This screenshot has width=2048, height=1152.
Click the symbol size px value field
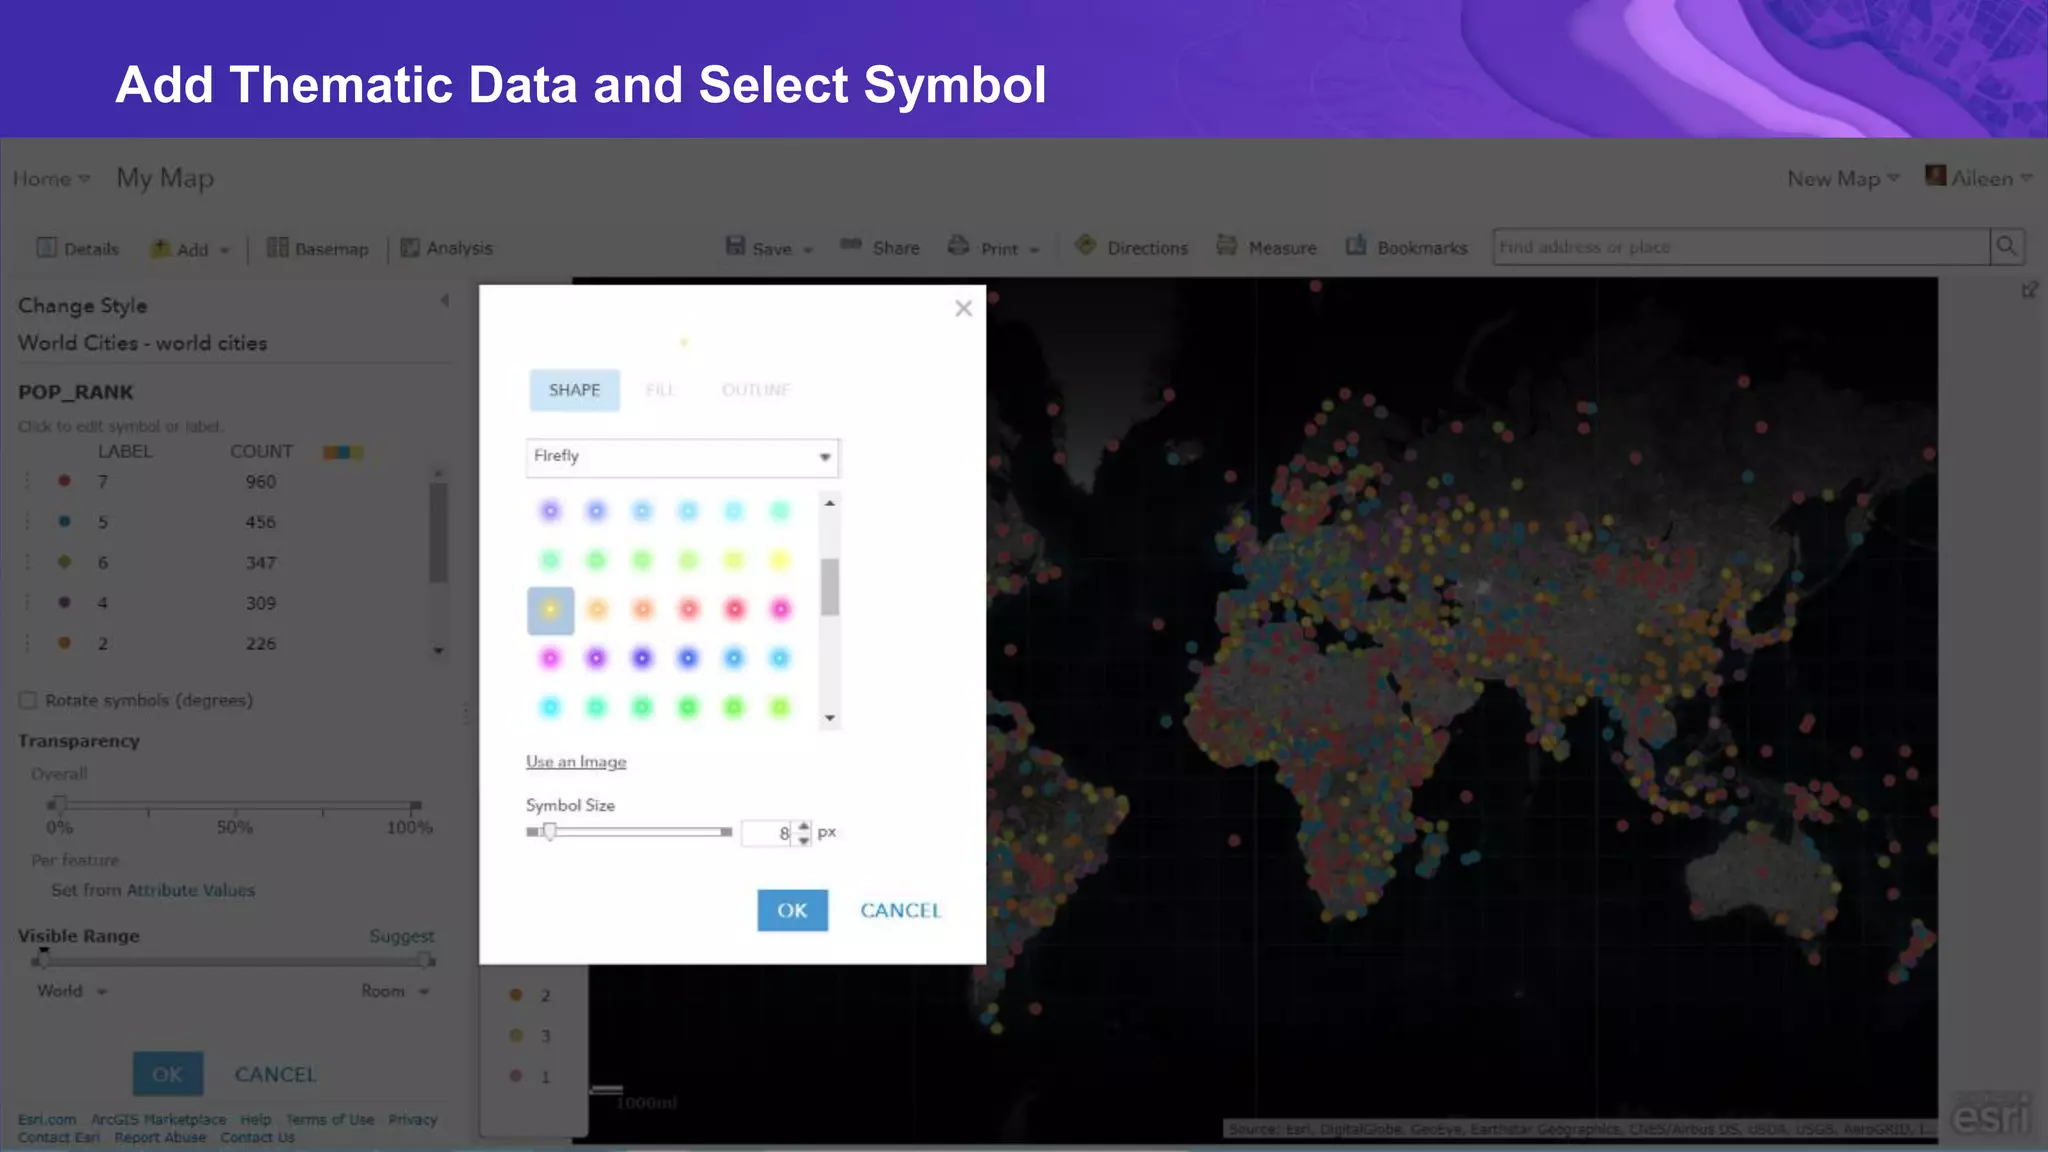(x=768, y=832)
